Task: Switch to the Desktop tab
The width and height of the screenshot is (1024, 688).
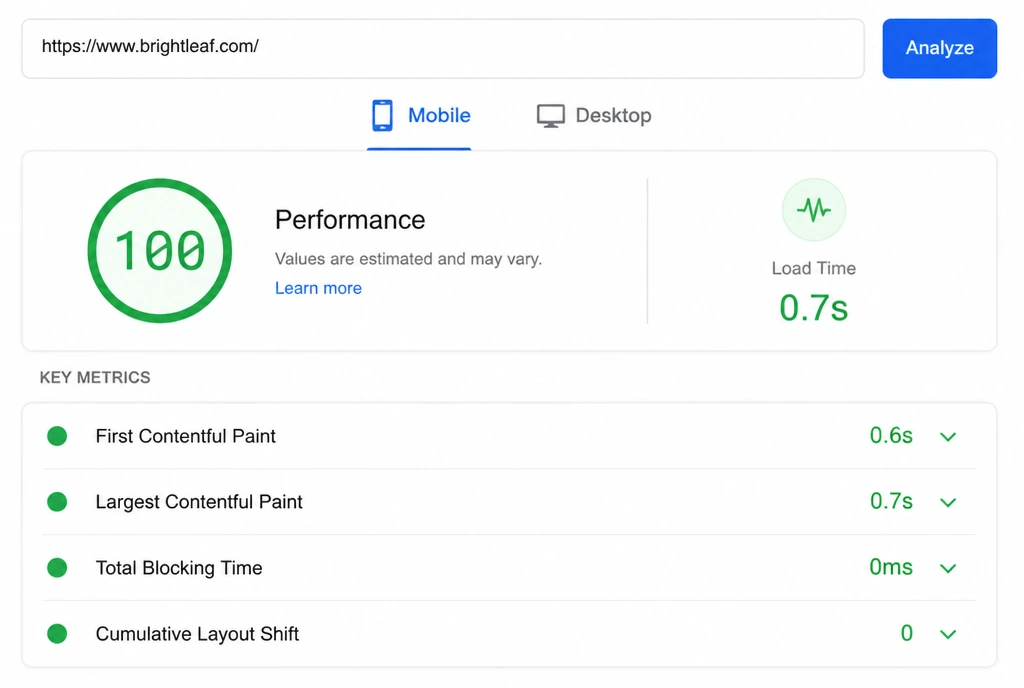Action: [594, 116]
